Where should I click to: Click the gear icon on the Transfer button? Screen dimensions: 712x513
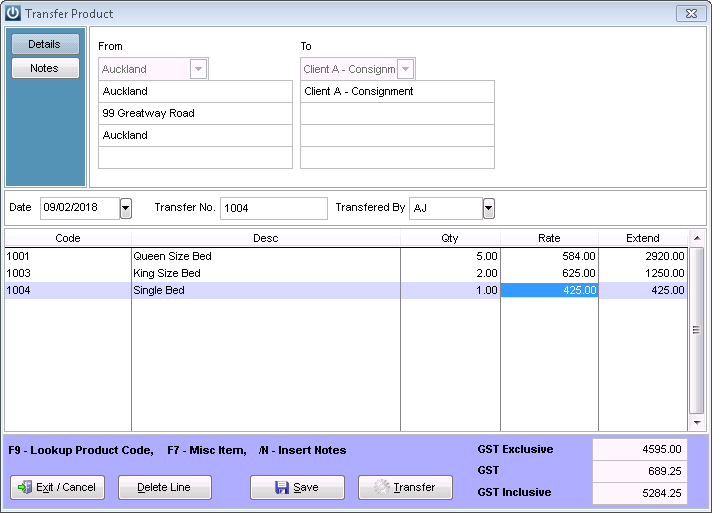[x=382, y=487]
